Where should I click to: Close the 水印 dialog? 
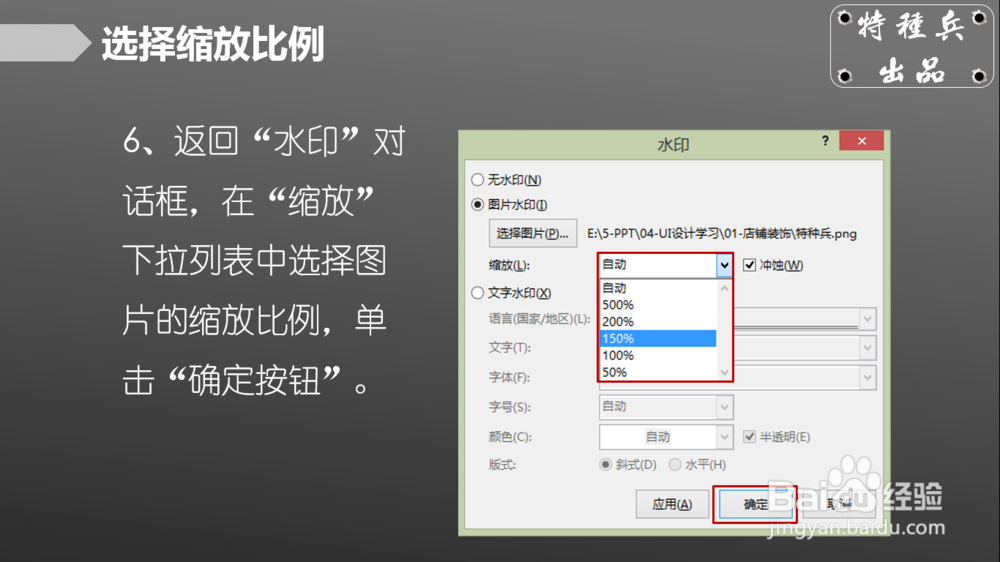point(862,141)
